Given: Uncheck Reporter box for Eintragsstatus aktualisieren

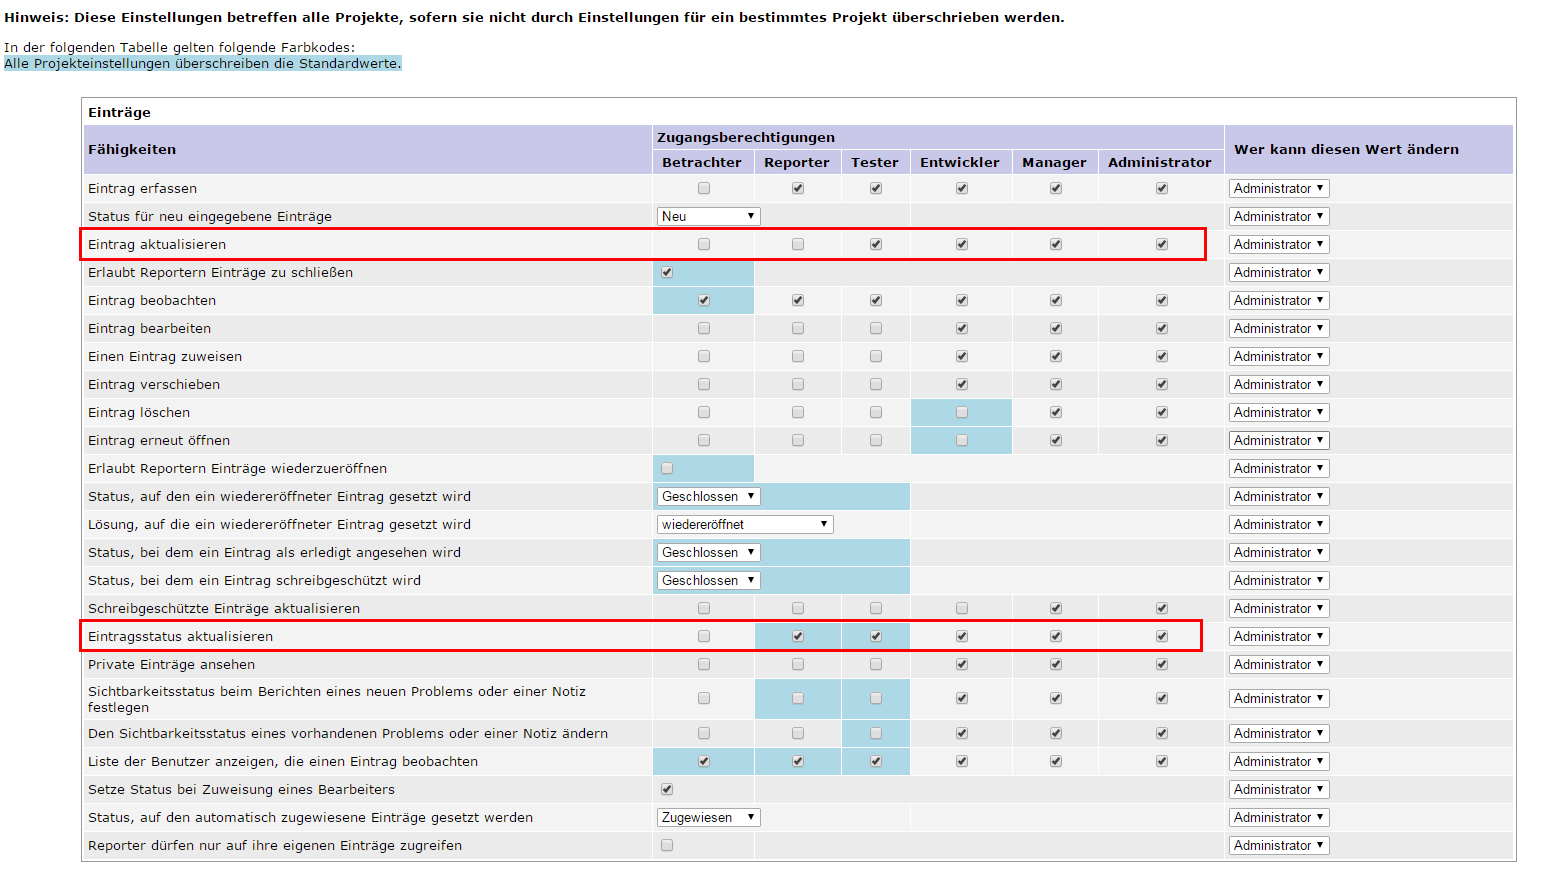Looking at the screenshot, I should click(x=798, y=636).
